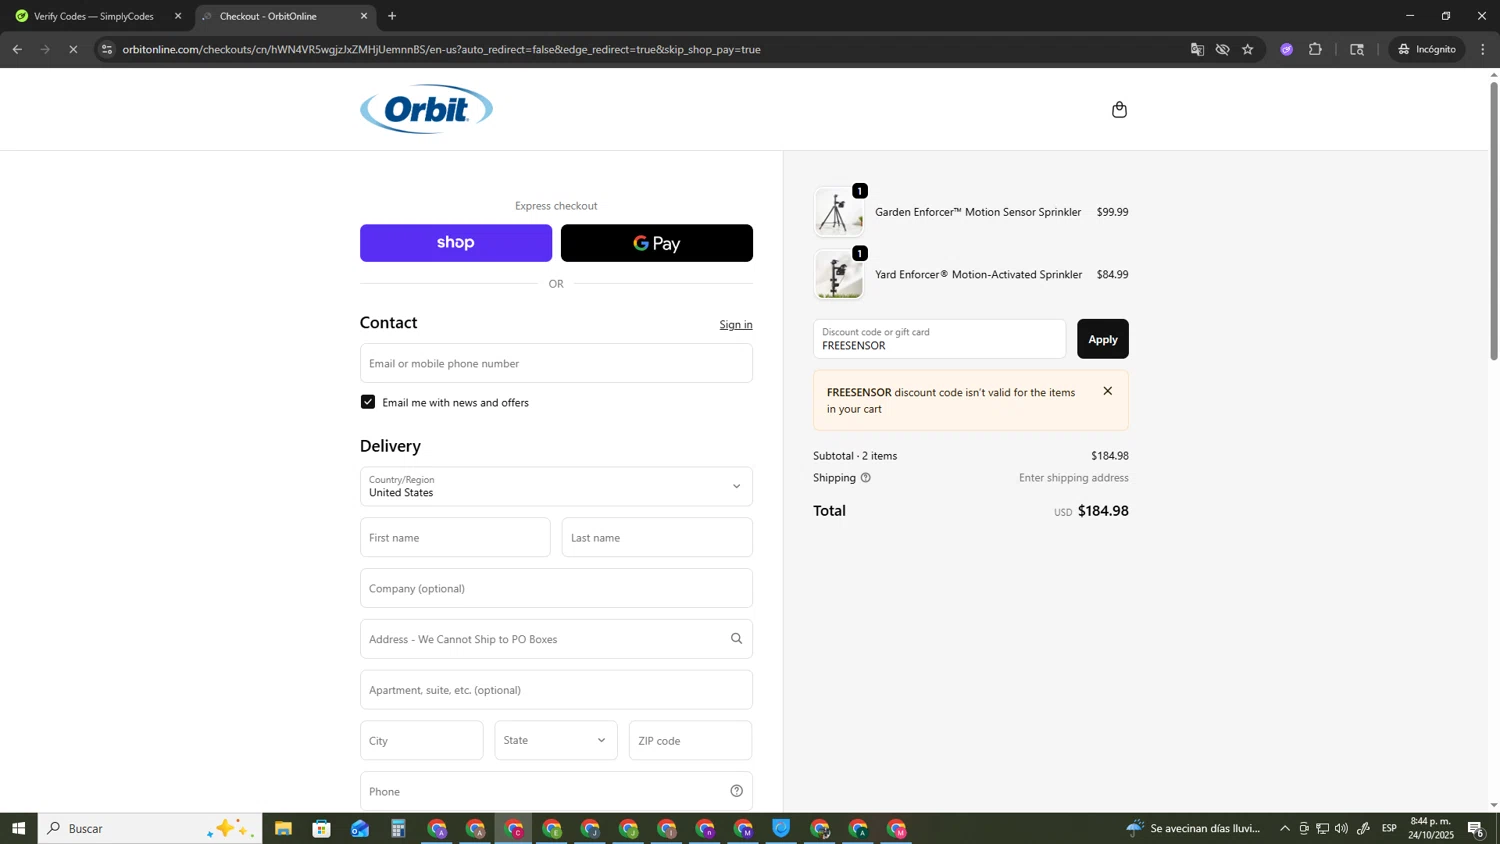Screen dimensions: 1500x844
Task: Click the City field
Action: point(422,741)
